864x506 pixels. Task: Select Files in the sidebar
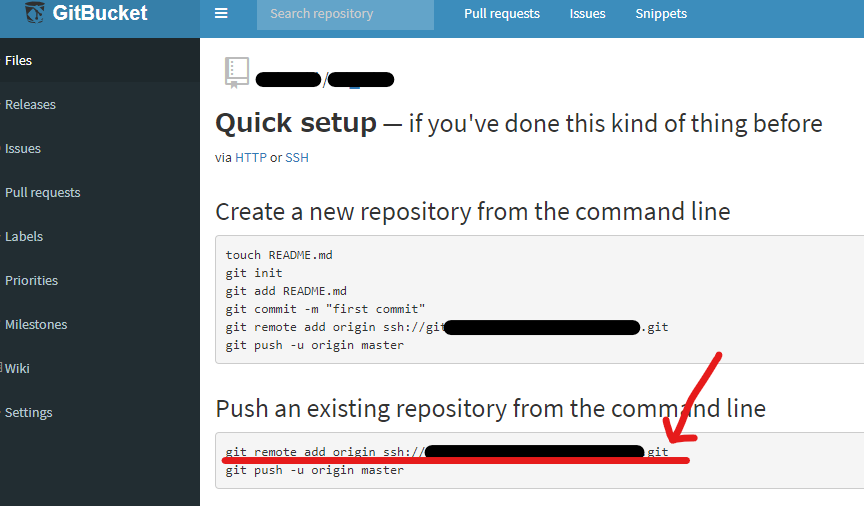pyautogui.click(x=100, y=60)
